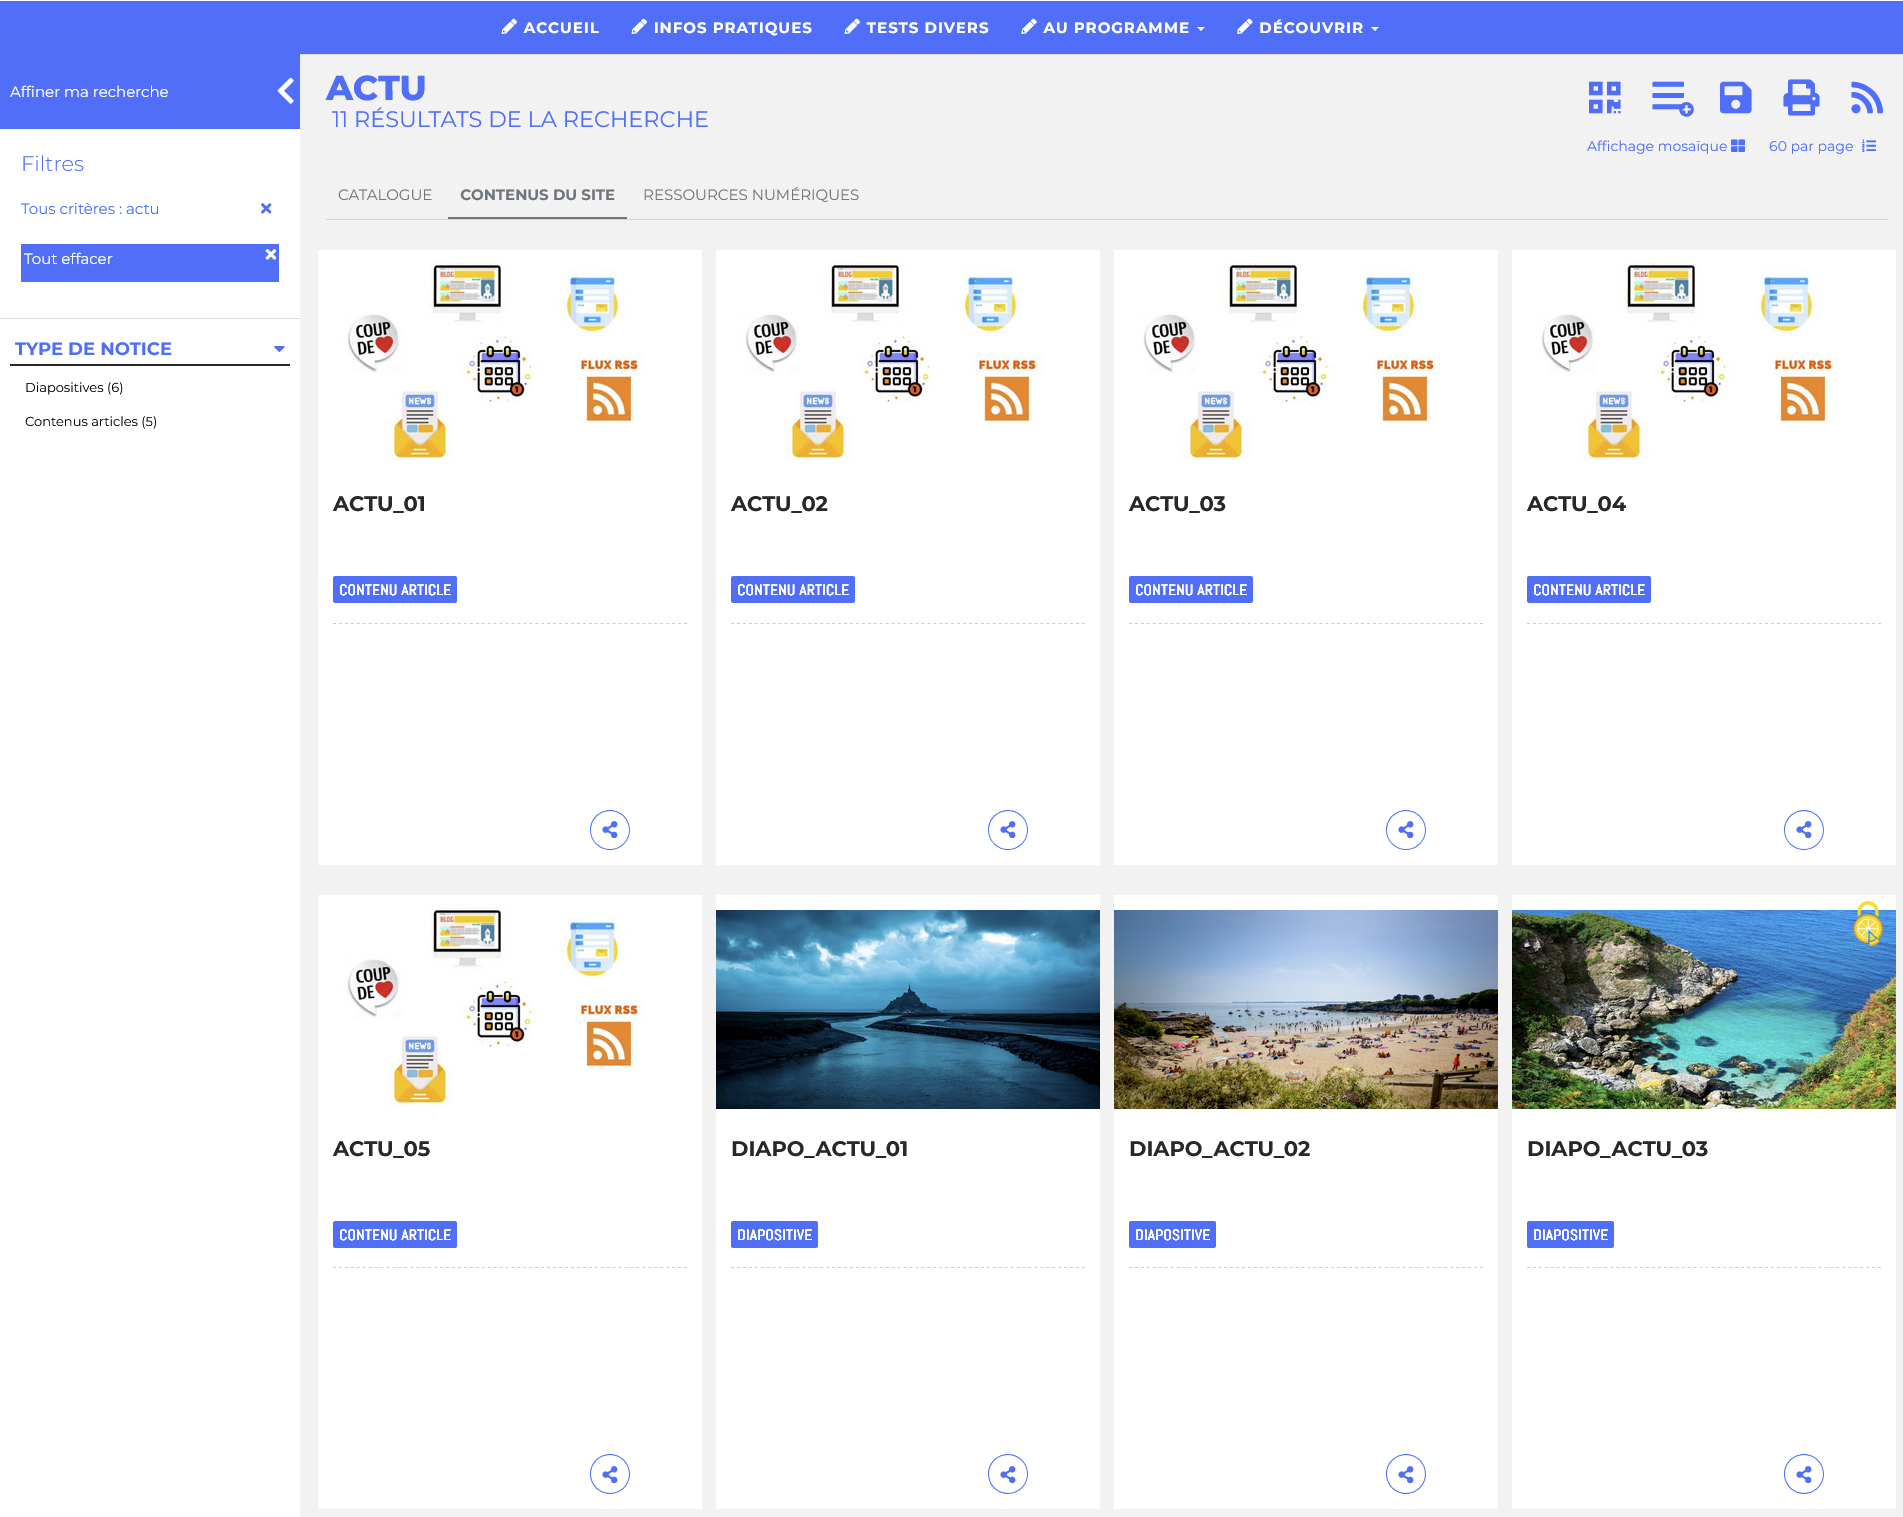Click the lock icon on DIAPO_ACTU_03
Viewport: 1903px width, 1517px height.
tap(1867, 924)
